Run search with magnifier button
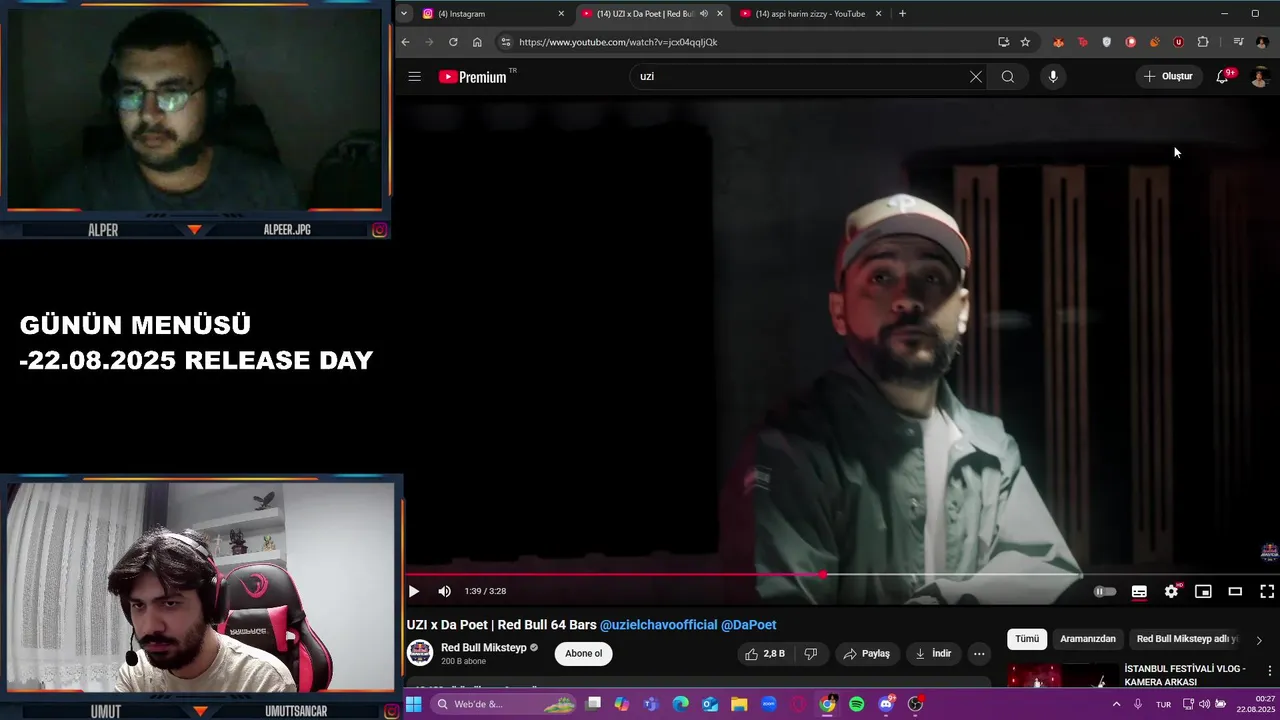1280x720 pixels. click(1008, 76)
